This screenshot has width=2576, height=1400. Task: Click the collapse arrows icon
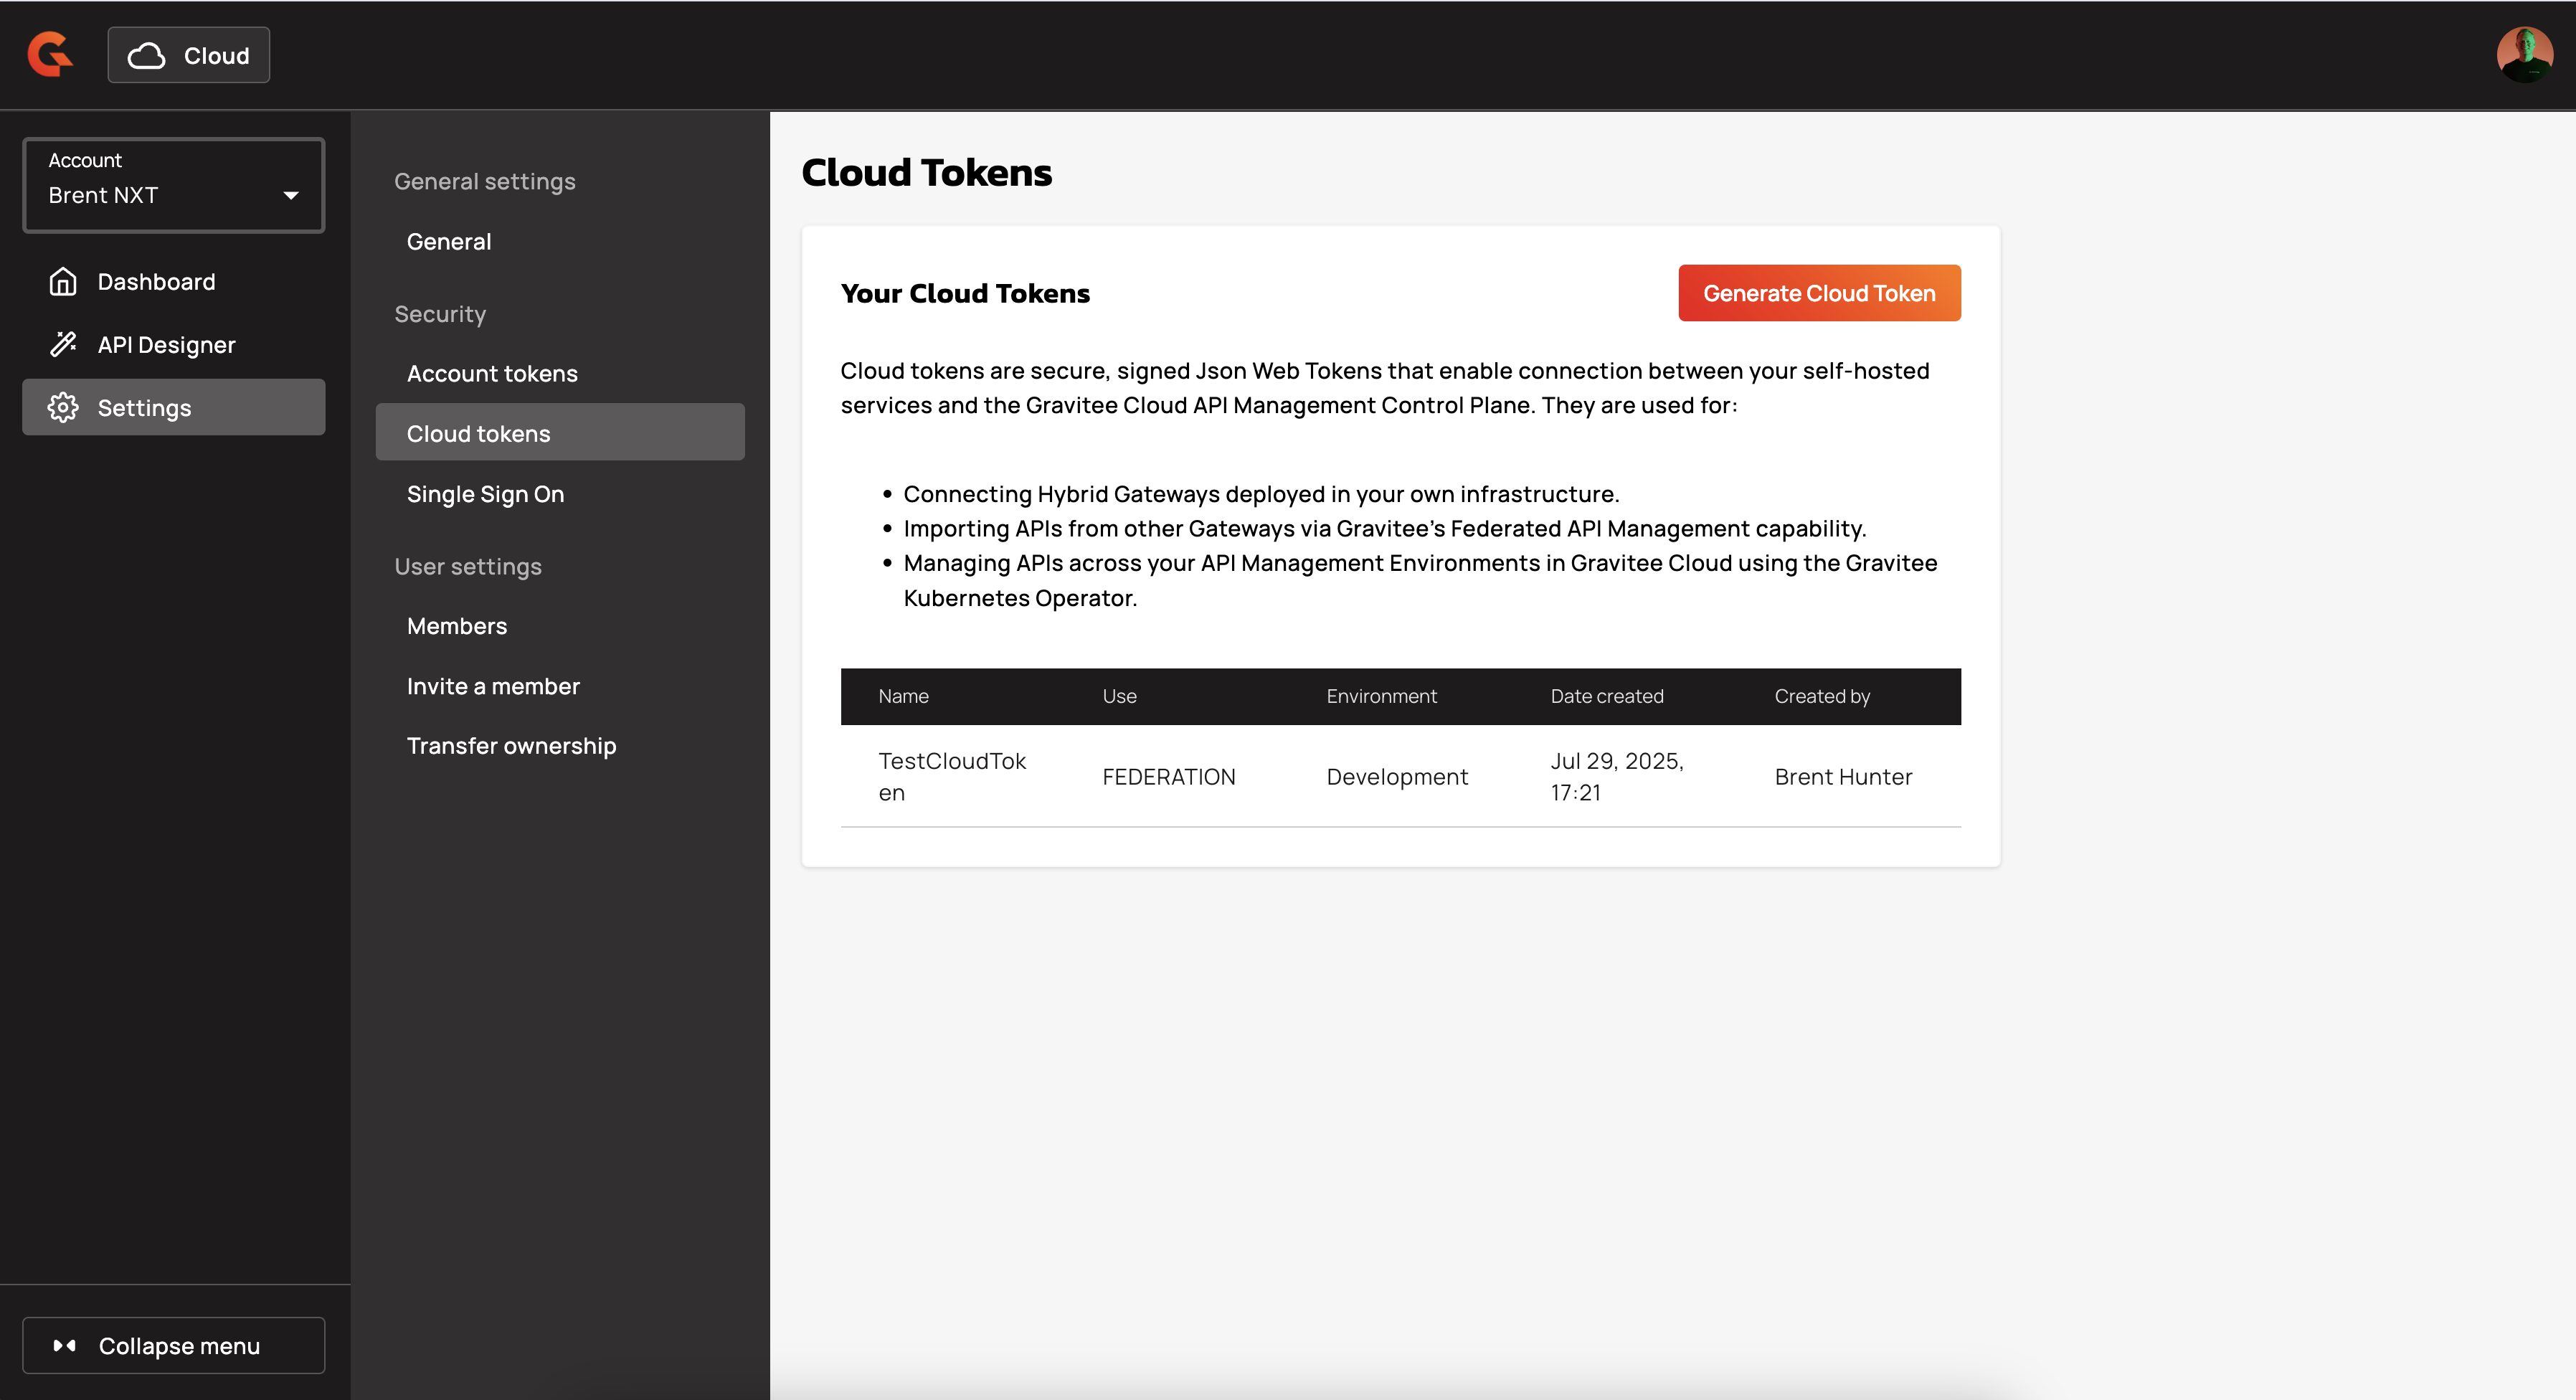click(x=65, y=1346)
